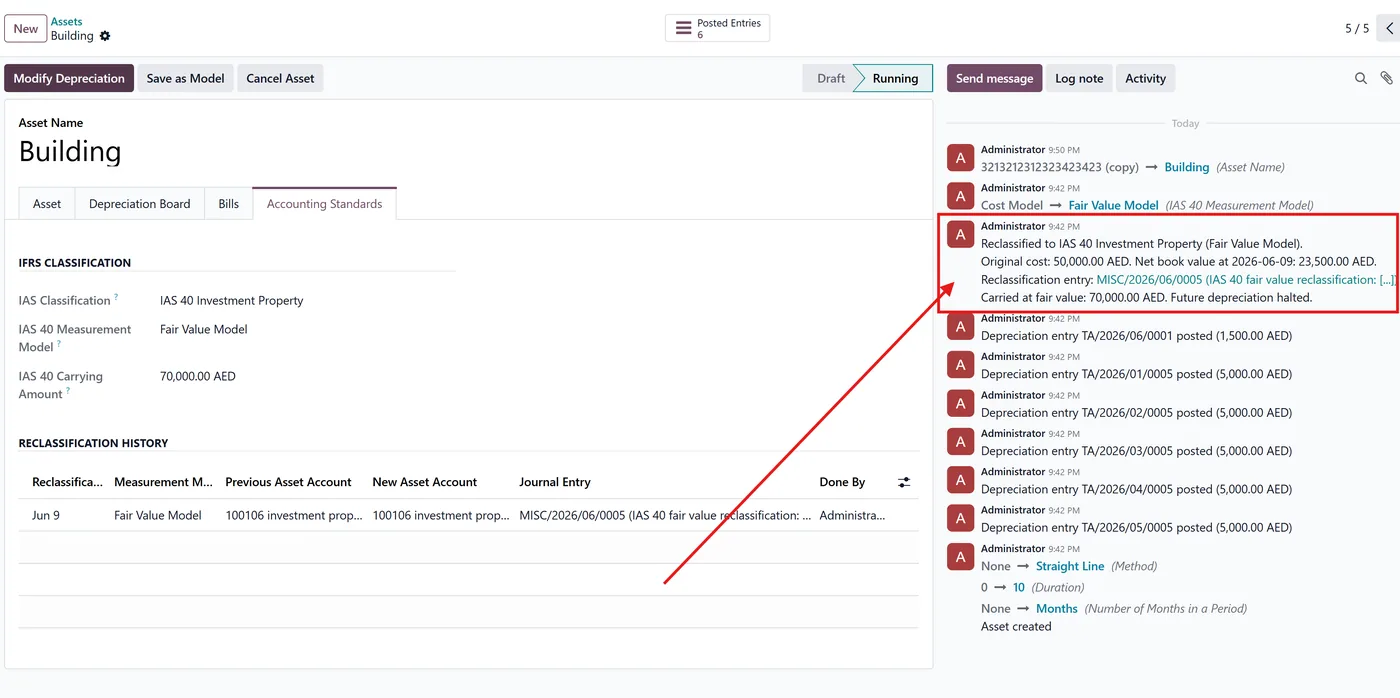
Task: Click avatar on TA/2026/06/0001 depreciation message
Action: pos(960,327)
